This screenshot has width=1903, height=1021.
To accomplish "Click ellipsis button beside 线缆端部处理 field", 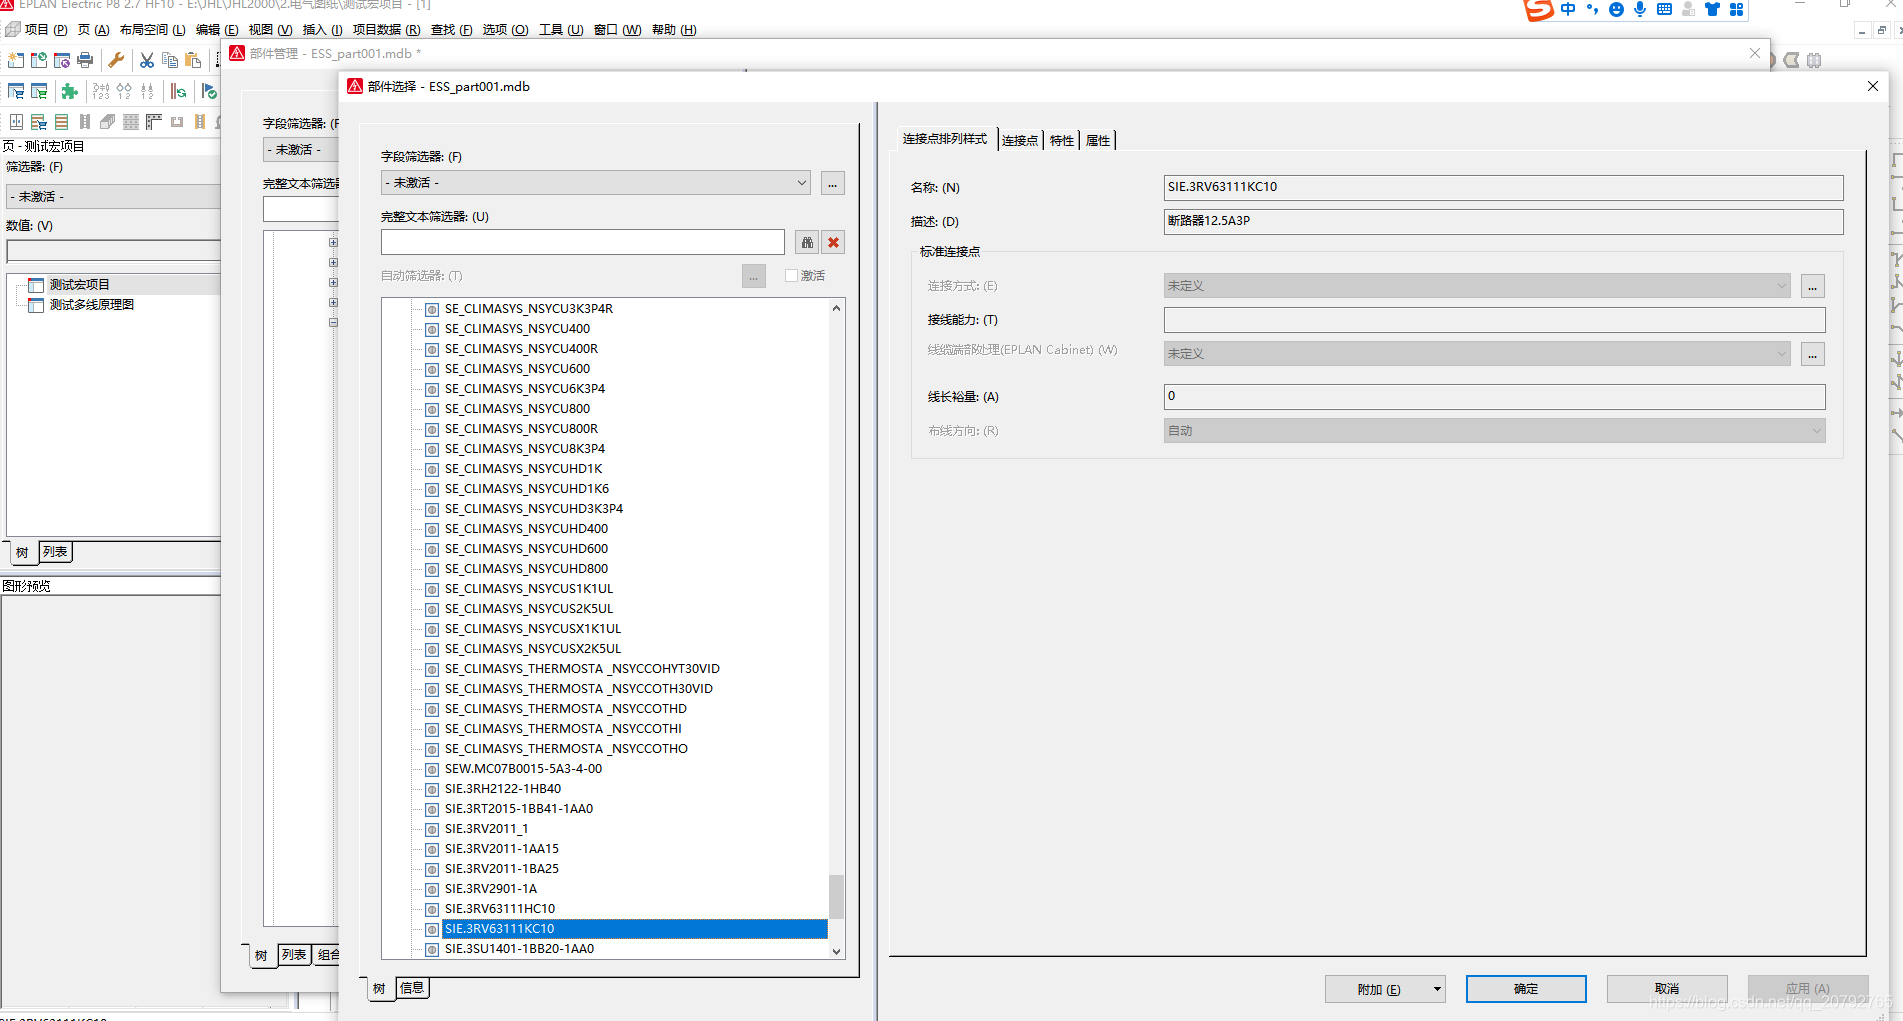I will pyautogui.click(x=1812, y=354).
